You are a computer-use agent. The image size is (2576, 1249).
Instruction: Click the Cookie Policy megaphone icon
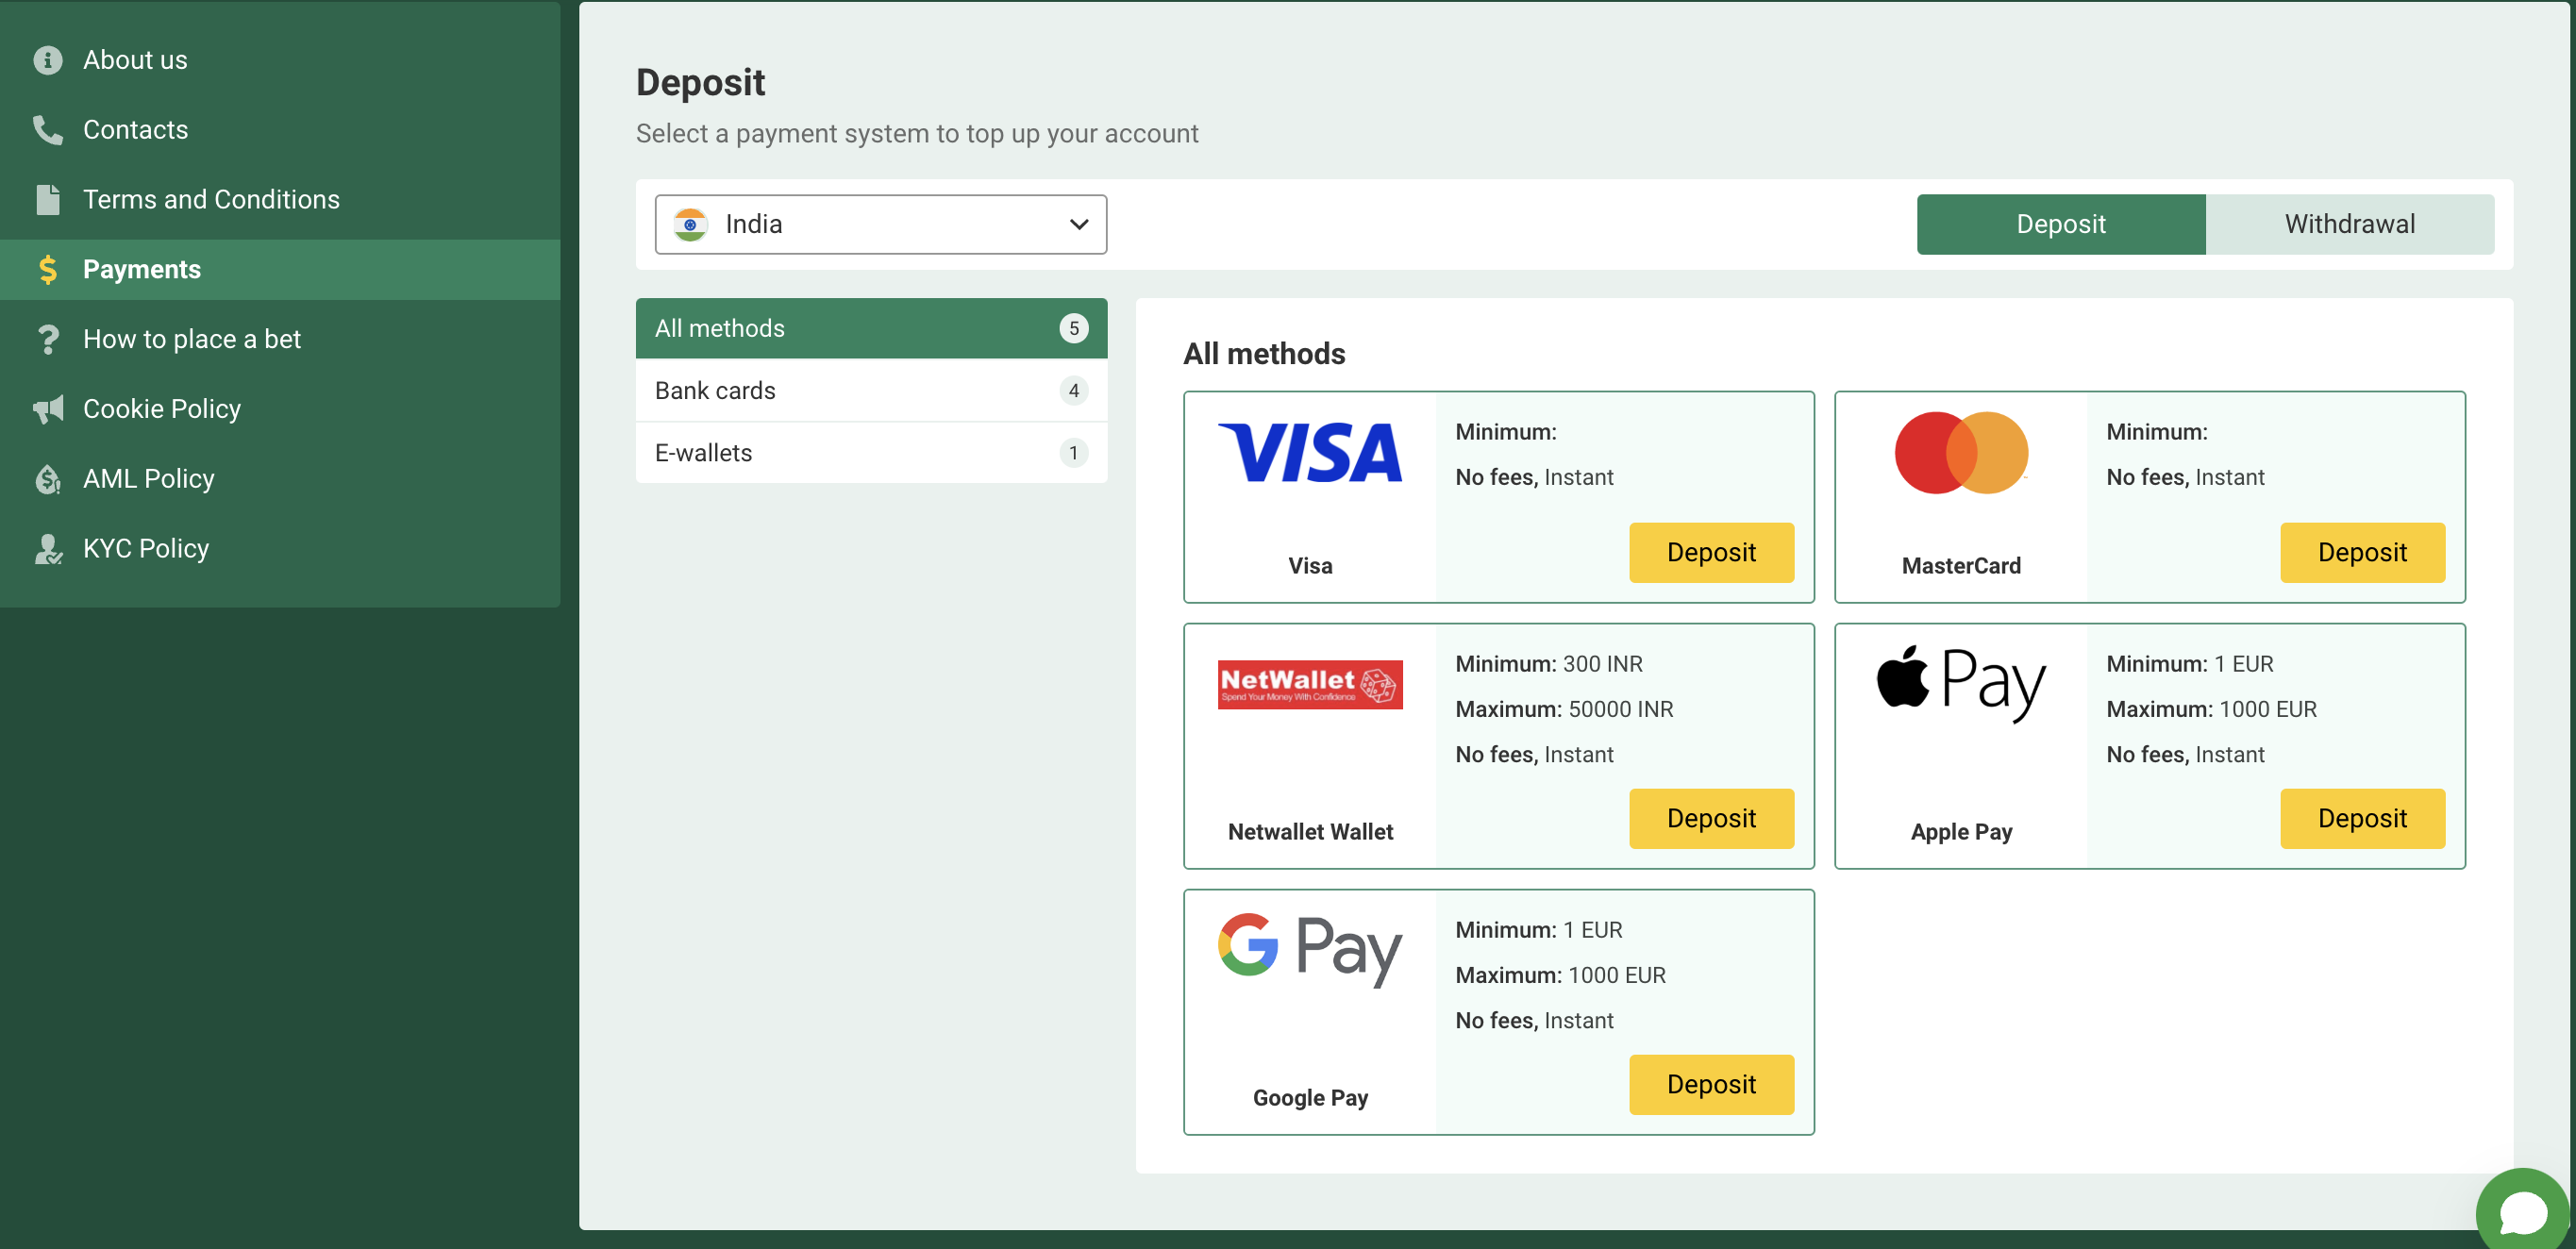[47, 409]
